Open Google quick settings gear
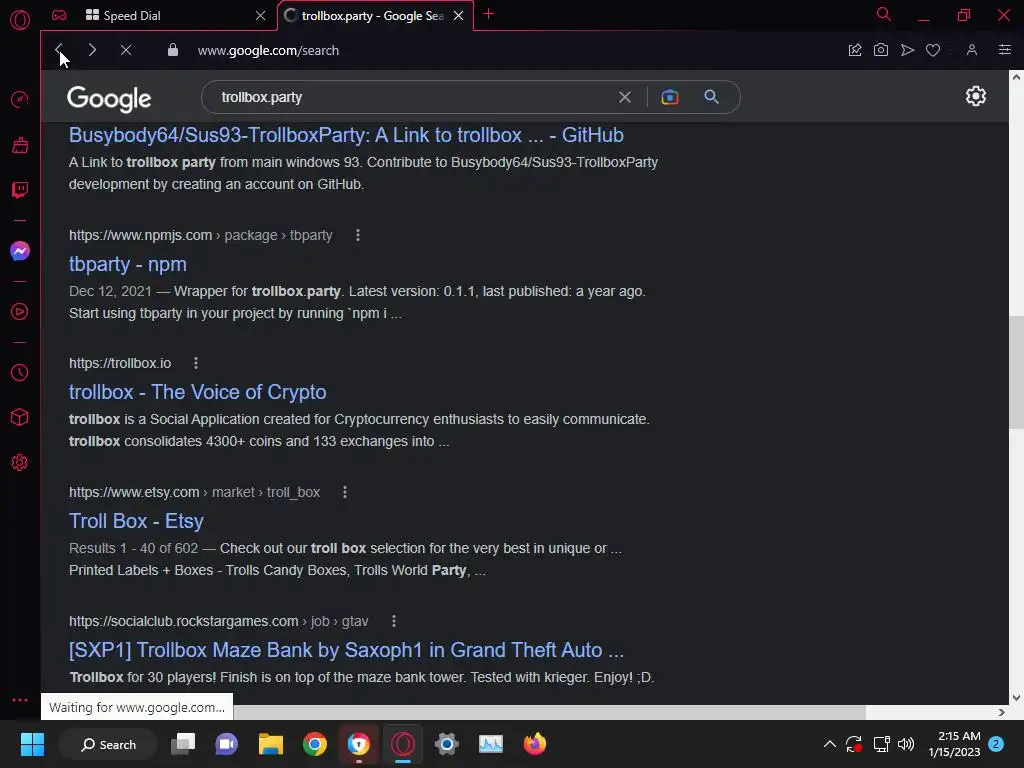This screenshot has height=768, width=1024. pyautogui.click(x=976, y=96)
